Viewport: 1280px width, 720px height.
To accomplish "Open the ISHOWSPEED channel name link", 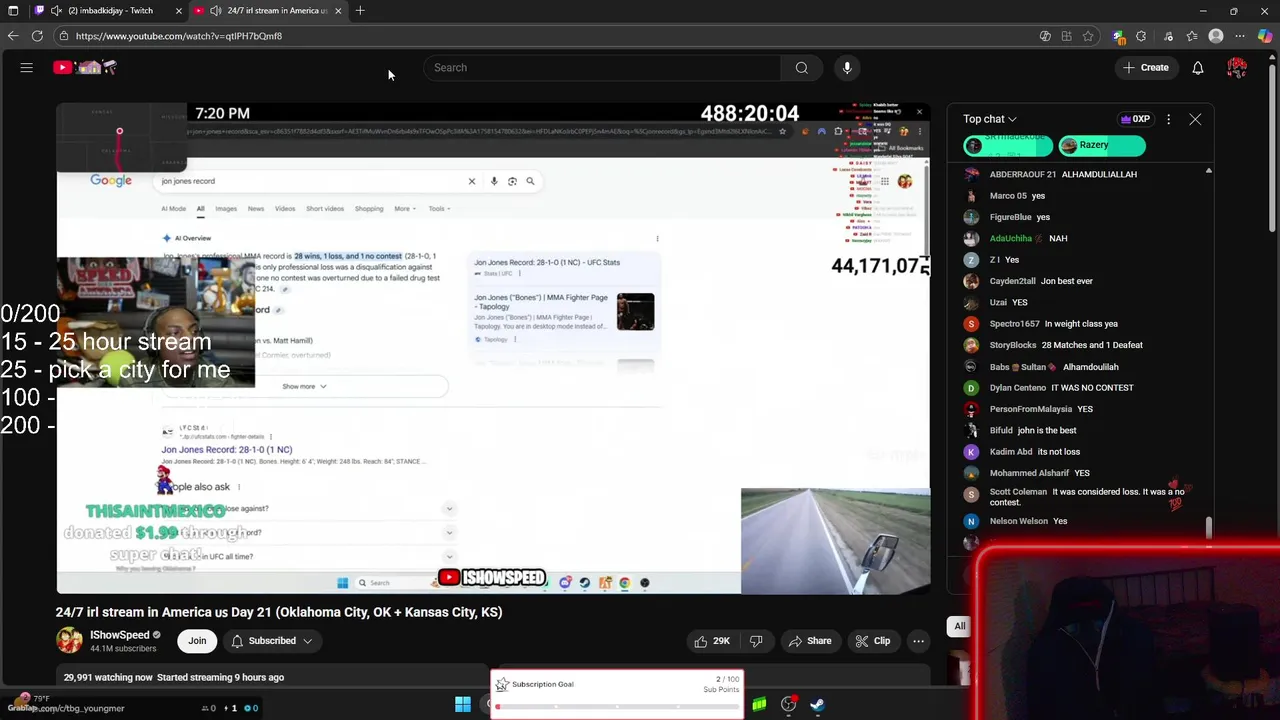I will 119,635.
